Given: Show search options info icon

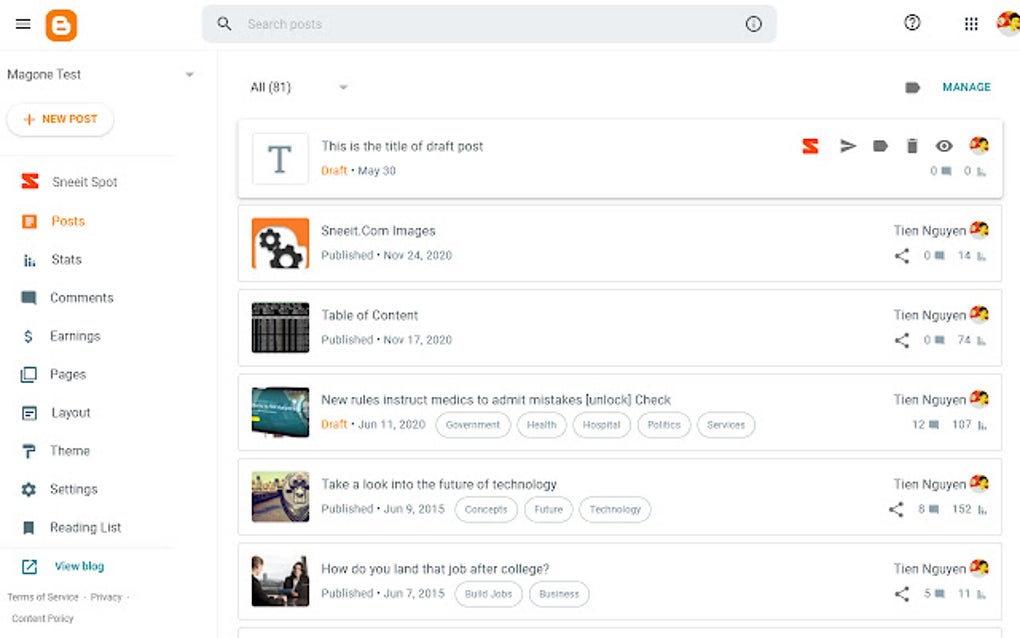Looking at the screenshot, I should coord(754,24).
